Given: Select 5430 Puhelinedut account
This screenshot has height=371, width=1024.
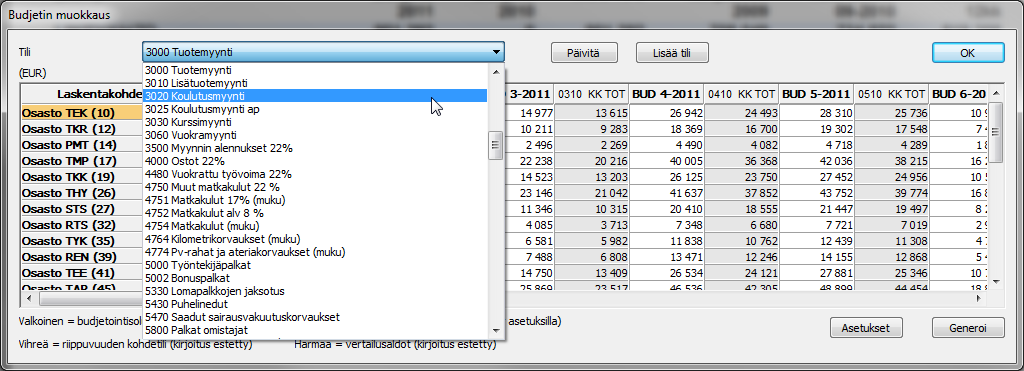Looking at the screenshot, I should (315, 304).
